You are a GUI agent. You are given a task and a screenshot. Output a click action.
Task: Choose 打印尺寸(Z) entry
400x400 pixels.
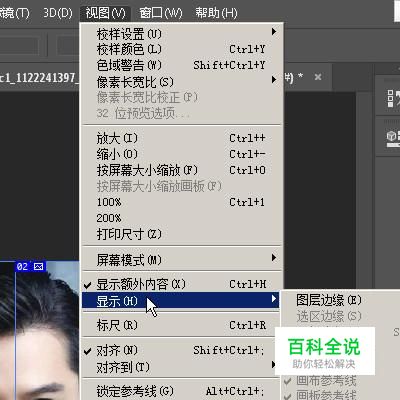182,234
